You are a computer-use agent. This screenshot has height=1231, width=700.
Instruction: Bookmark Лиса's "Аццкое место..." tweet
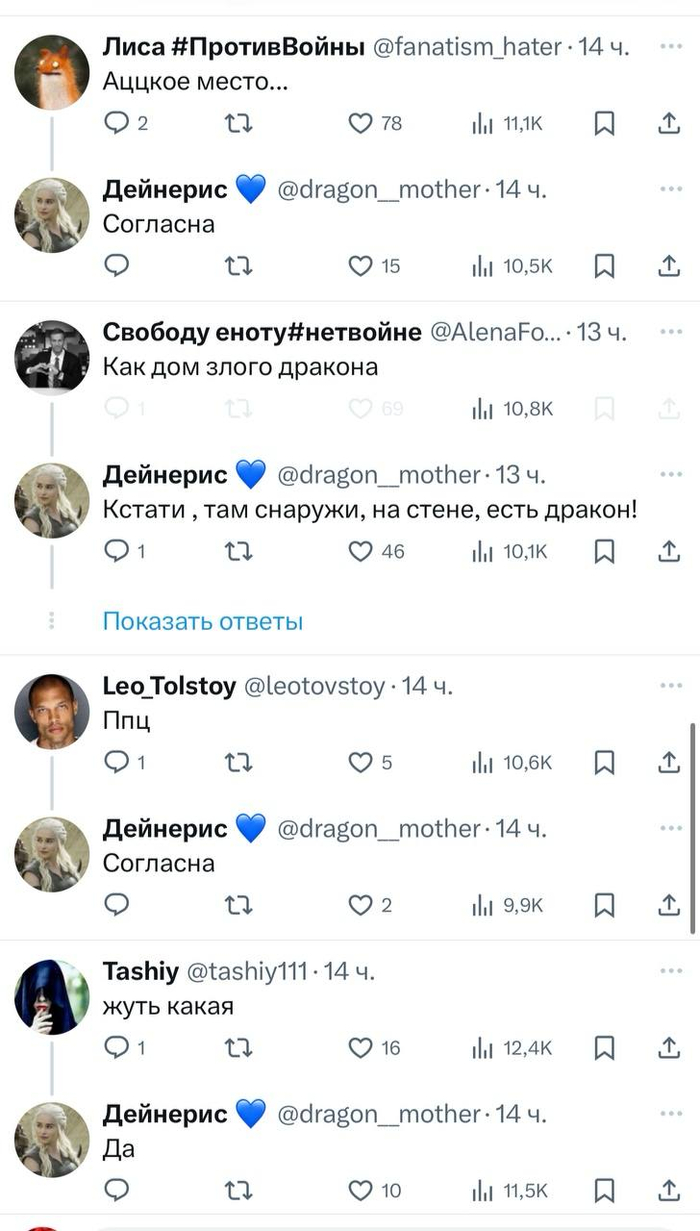pyautogui.click(x=604, y=123)
